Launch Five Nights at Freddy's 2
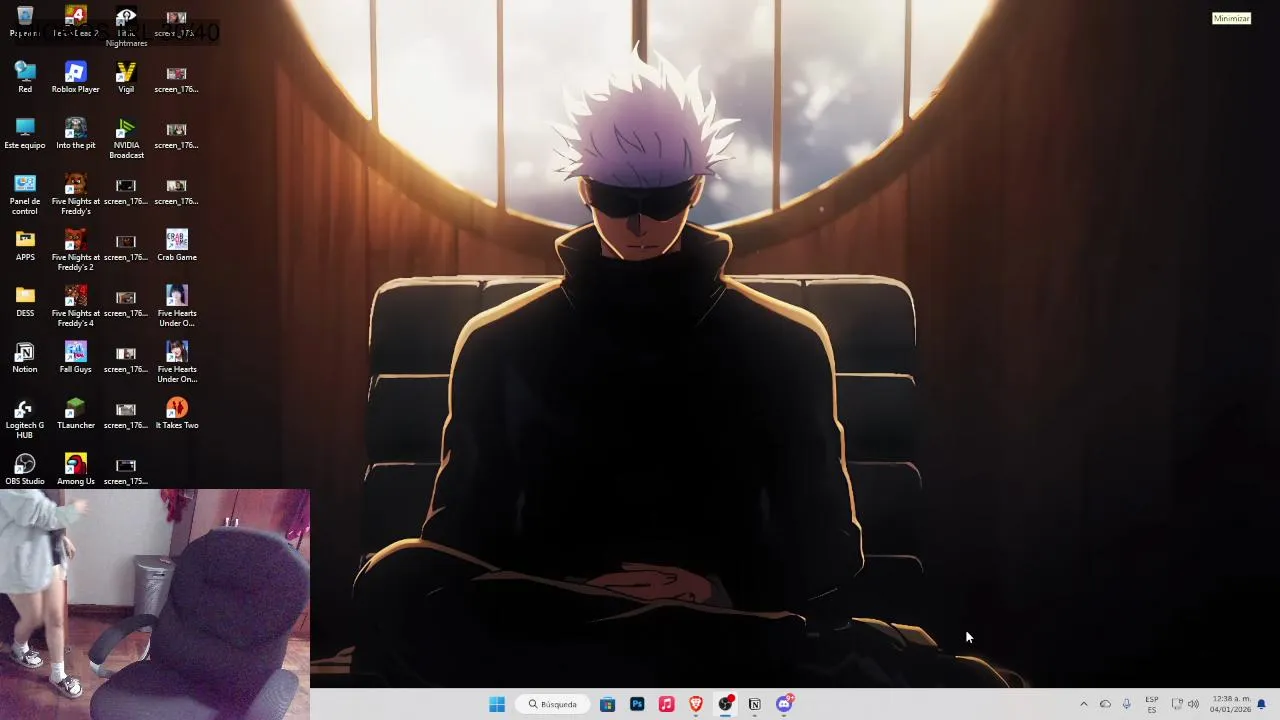 76,251
